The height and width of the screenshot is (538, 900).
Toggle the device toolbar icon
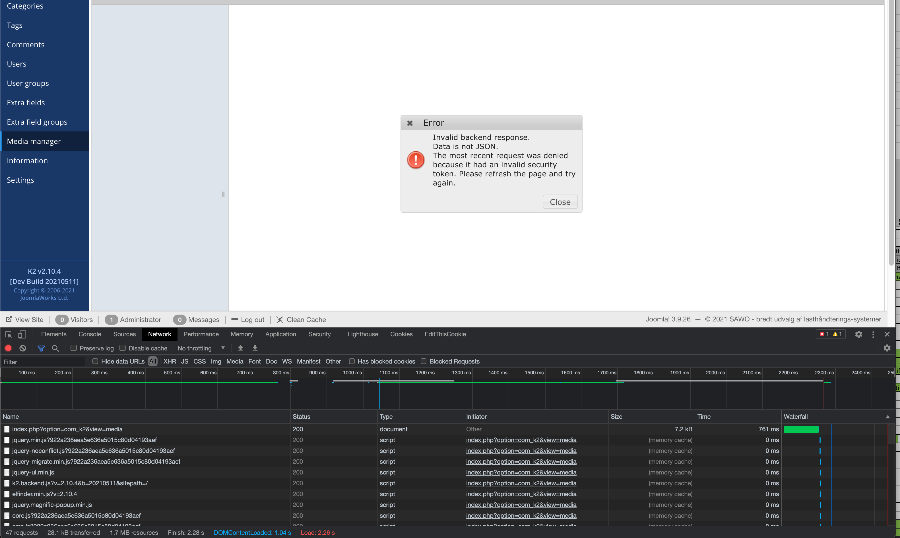21,334
